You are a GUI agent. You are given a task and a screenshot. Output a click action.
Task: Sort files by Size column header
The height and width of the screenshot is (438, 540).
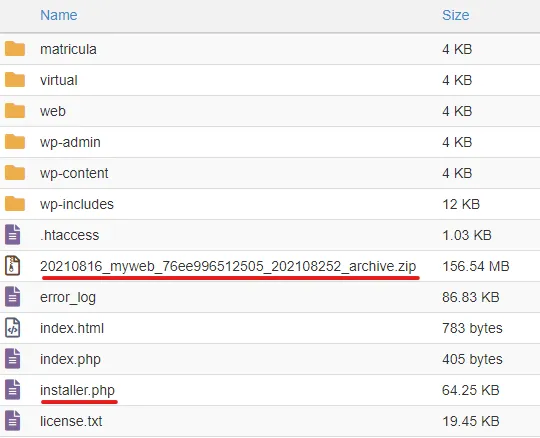pos(456,15)
